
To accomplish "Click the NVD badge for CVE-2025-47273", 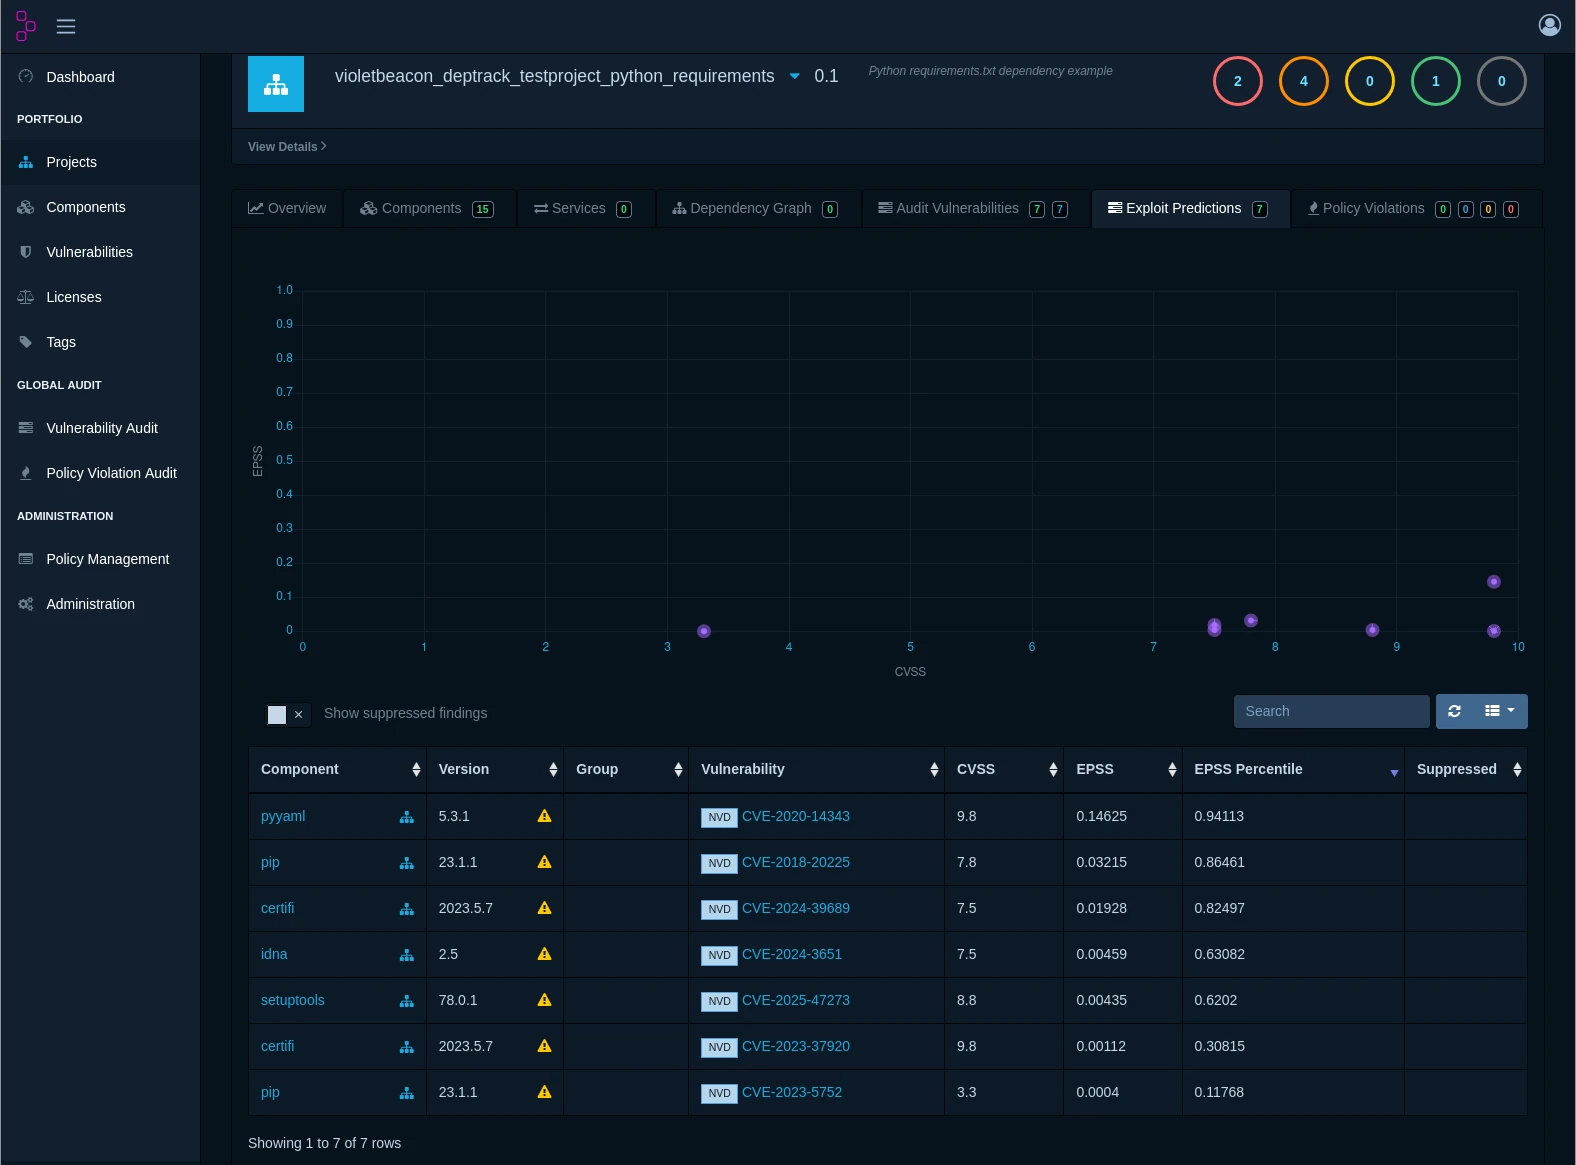I will pos(719,1001).
